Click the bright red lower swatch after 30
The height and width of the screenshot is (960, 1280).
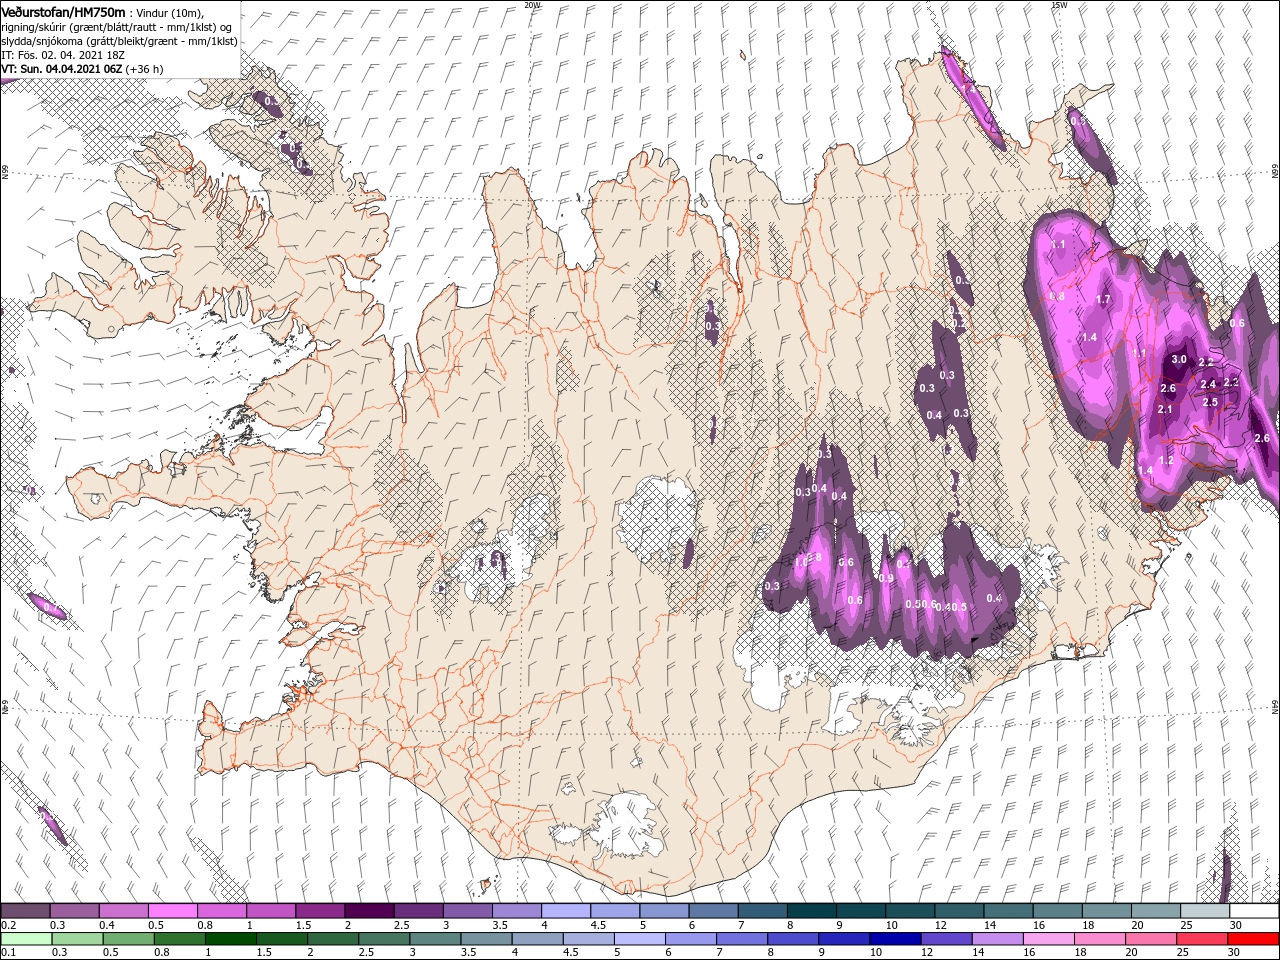pos(1254,939)
